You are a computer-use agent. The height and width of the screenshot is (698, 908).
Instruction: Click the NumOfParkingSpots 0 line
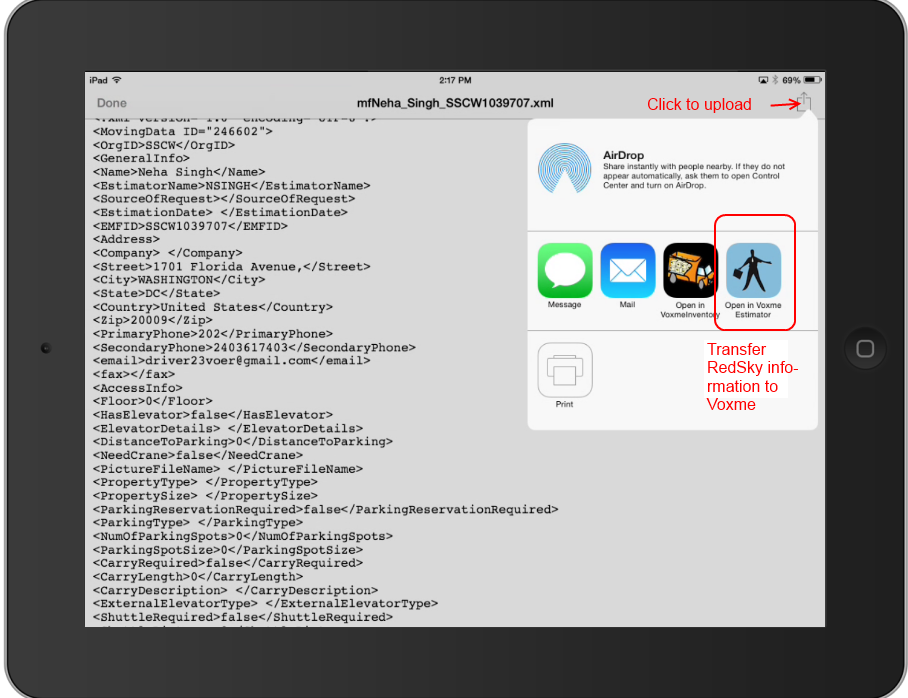click(x=243, y=536)
